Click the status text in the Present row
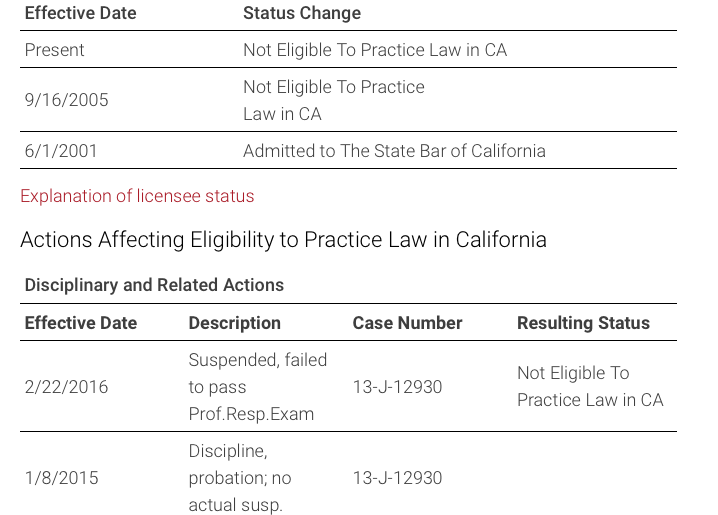The image size is (718, 515). tap(375, 50)
